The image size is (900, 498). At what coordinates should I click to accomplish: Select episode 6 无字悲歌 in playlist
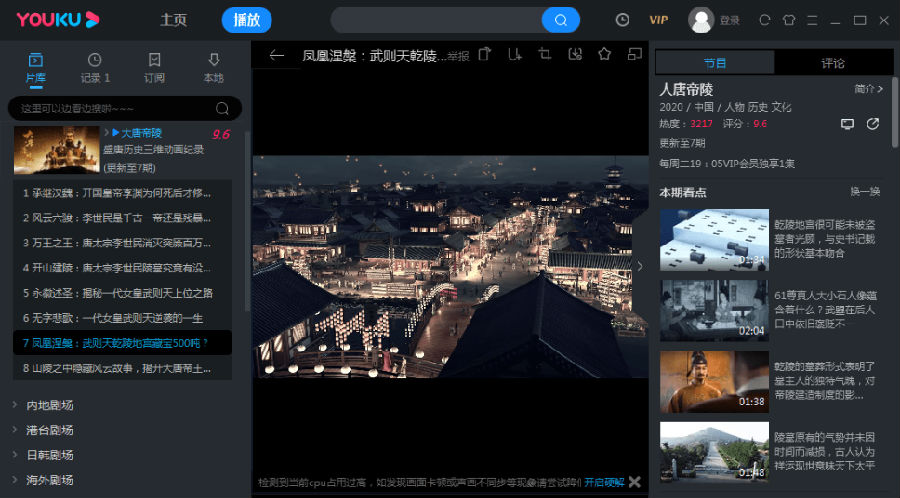114,318
